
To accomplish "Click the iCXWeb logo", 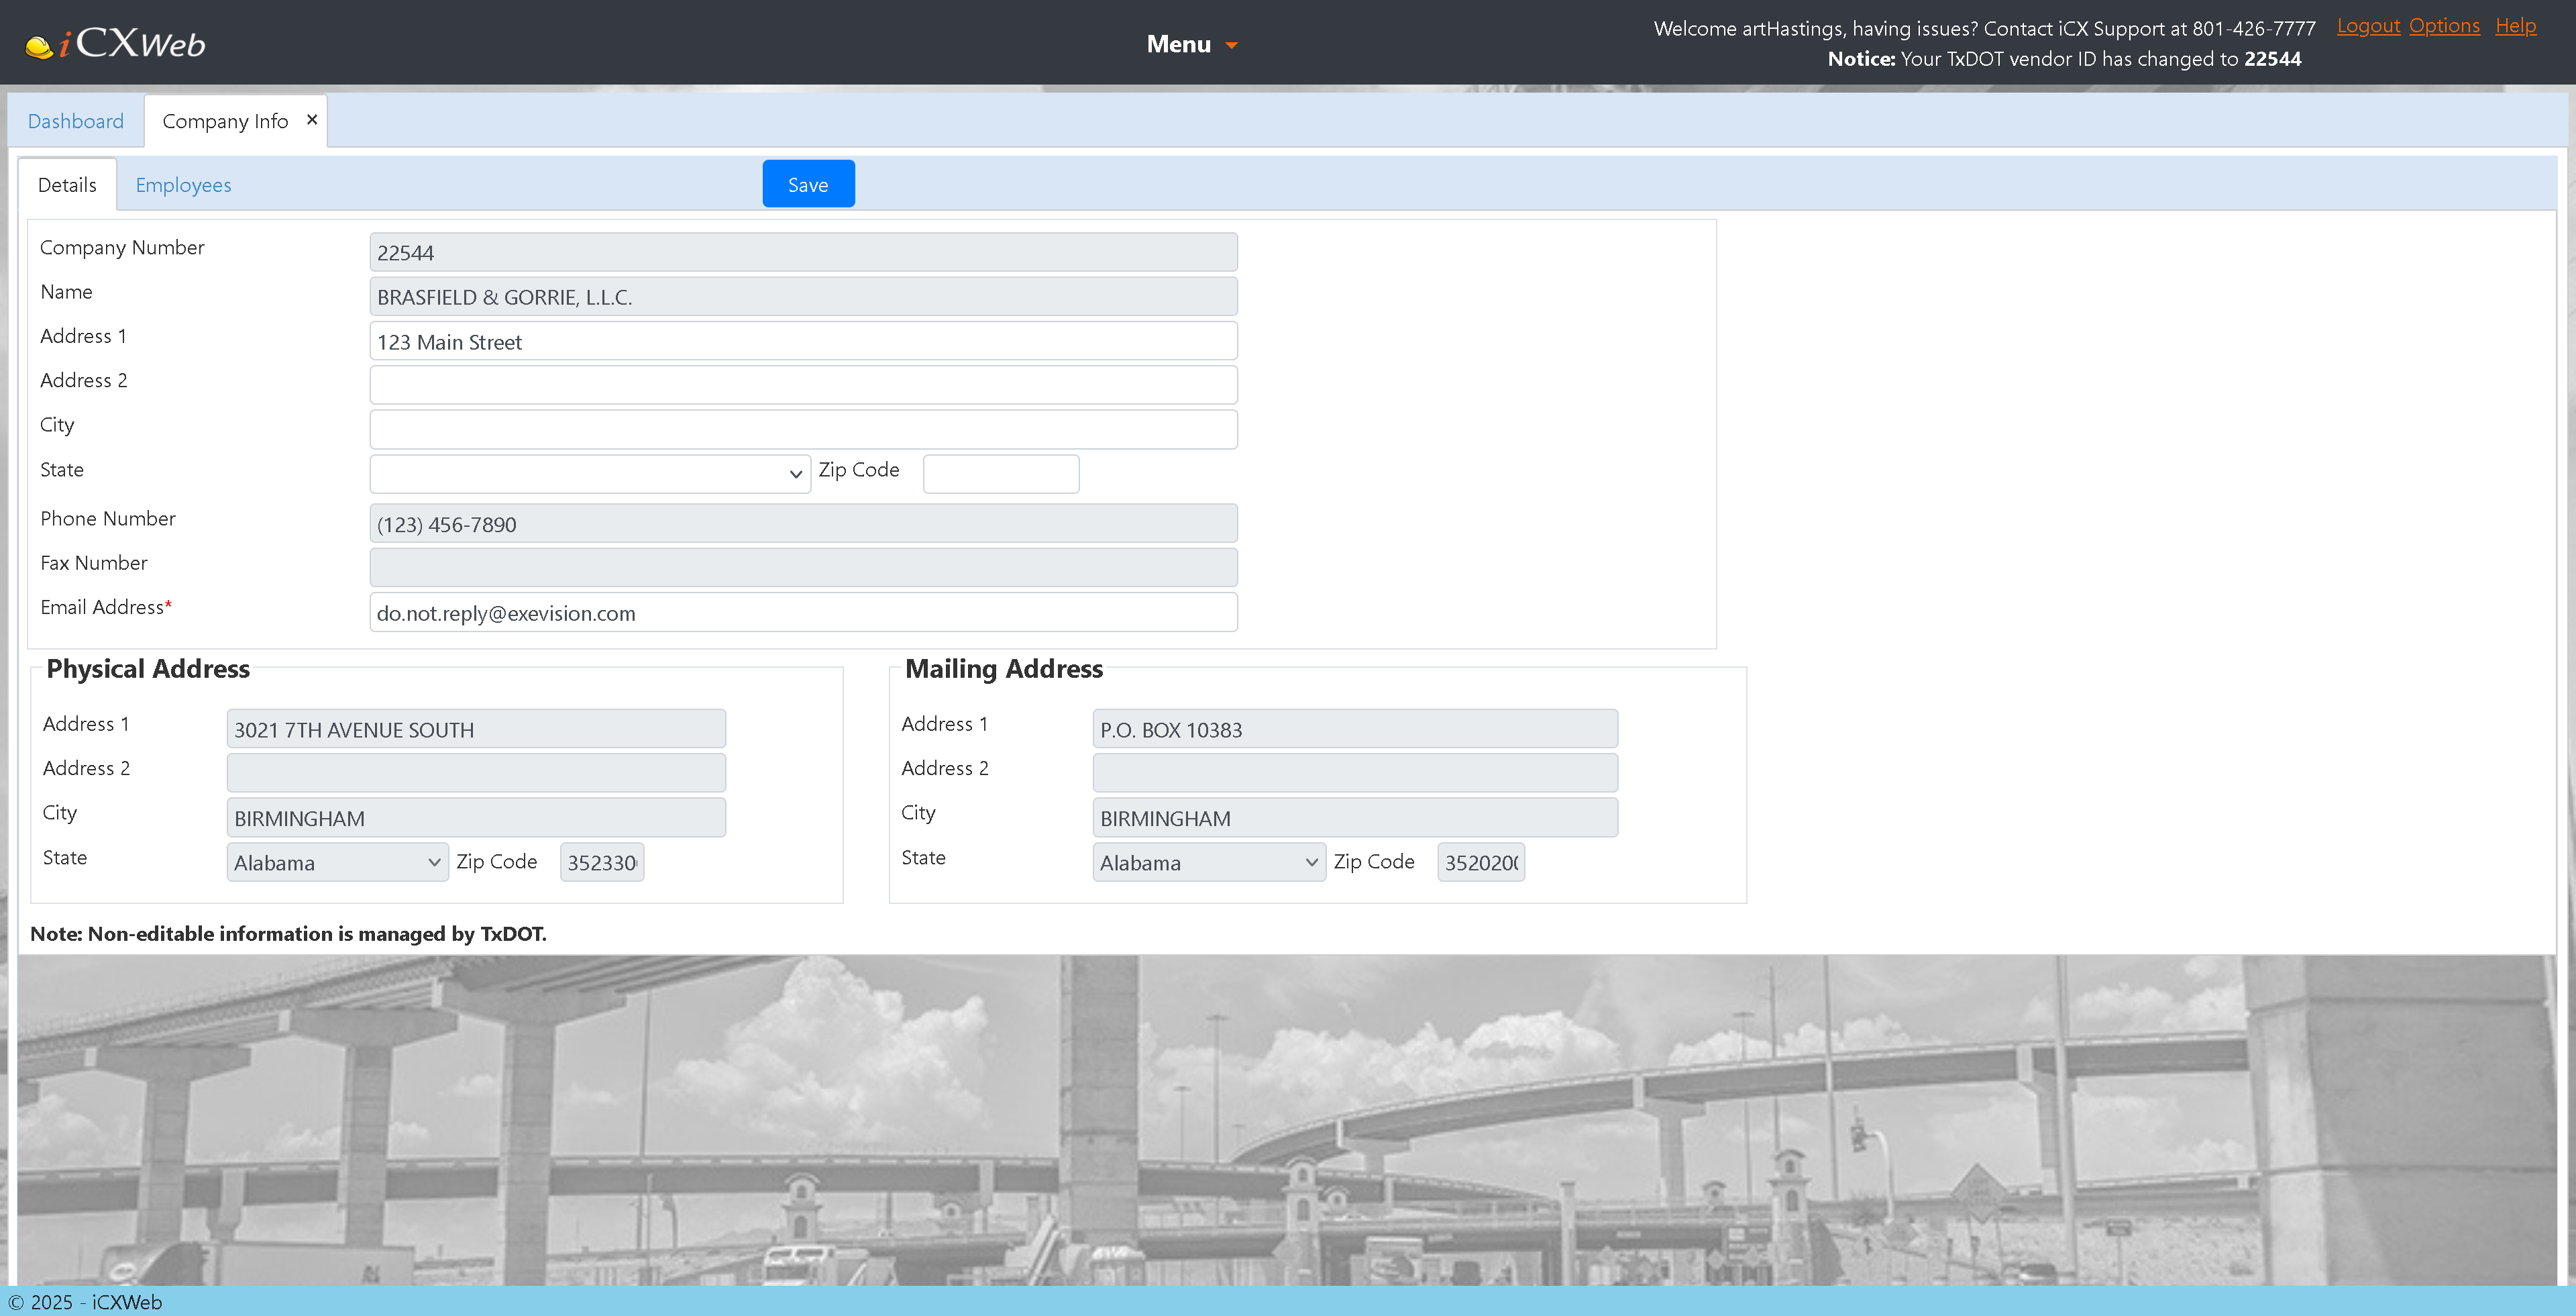I will pyautogui.click(x=115, y=43).
